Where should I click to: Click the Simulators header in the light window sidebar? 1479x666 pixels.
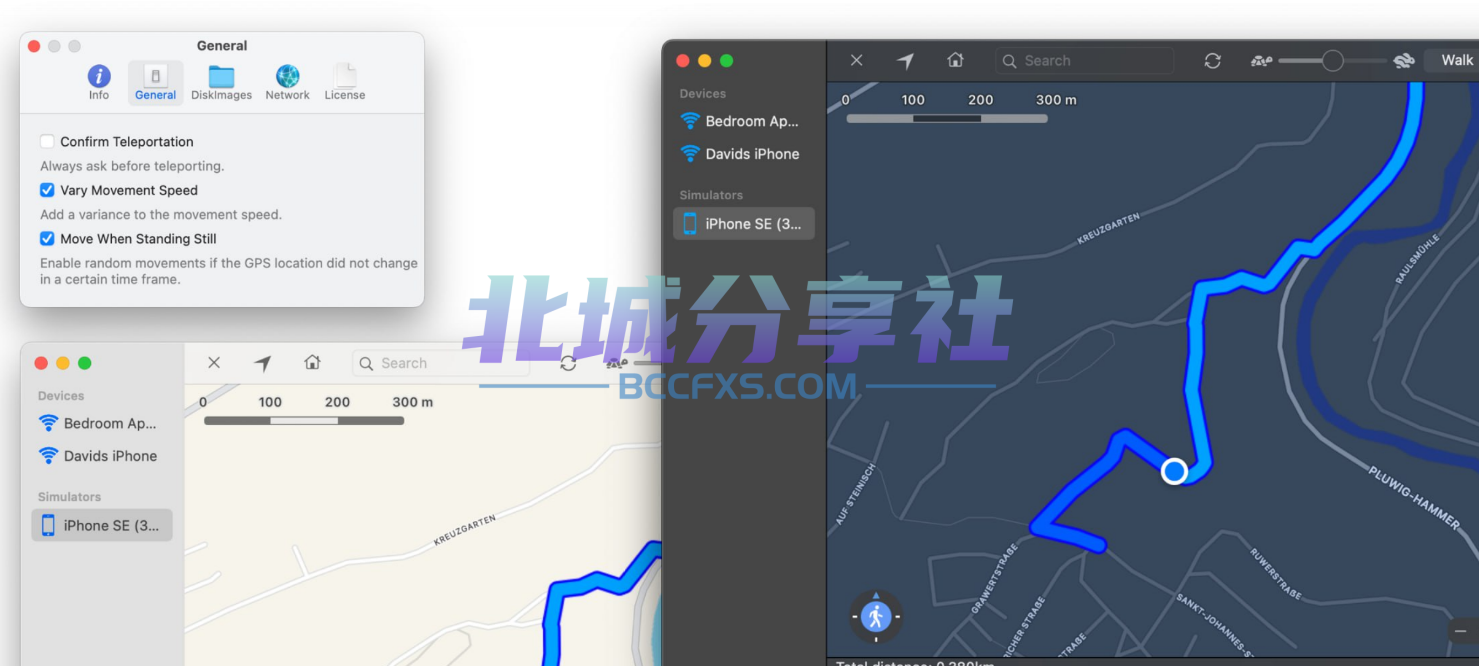pyautogui.click(x=70, y=497)
